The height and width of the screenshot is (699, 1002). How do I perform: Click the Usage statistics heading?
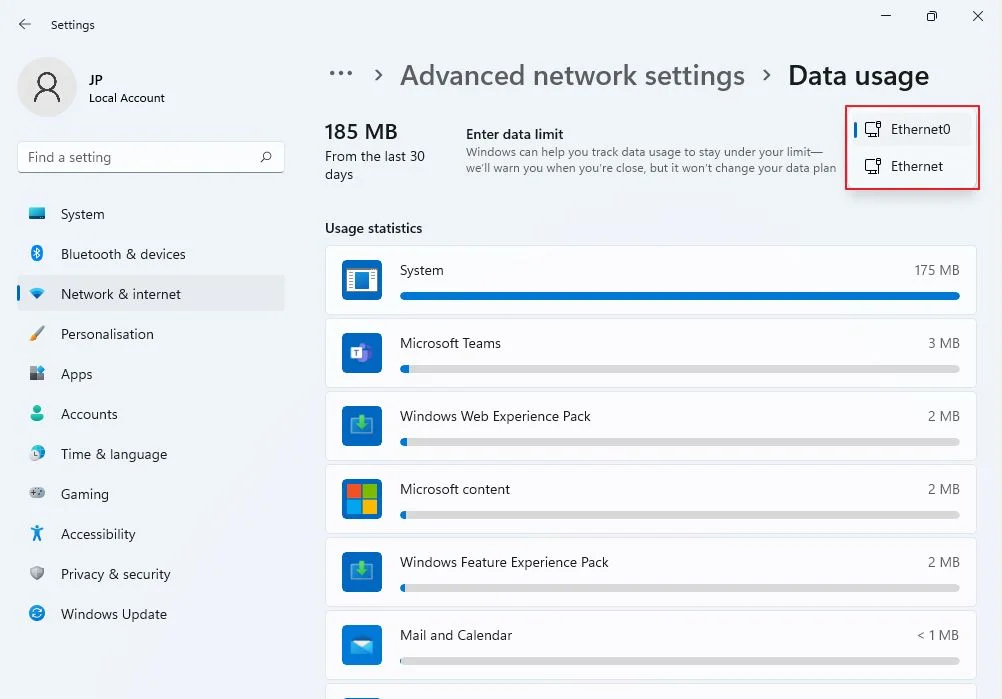(x=373, y=228)
